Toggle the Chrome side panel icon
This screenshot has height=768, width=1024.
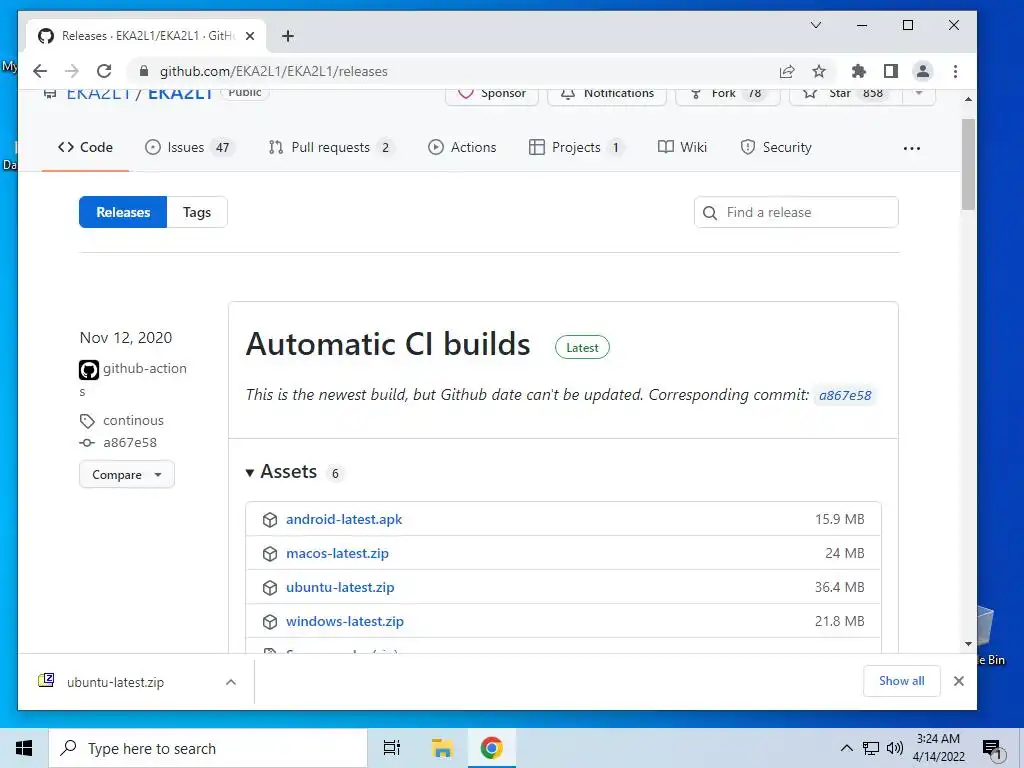(891, 71)
